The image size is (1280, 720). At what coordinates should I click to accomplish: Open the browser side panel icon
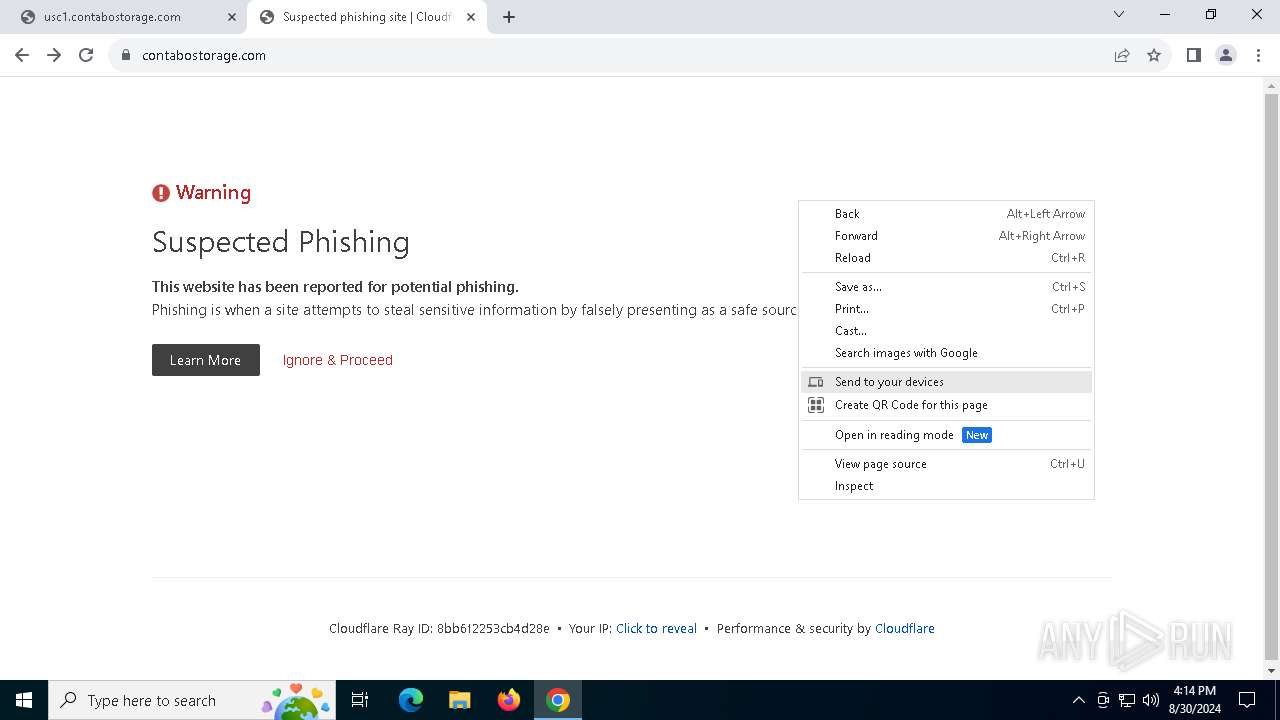[1193, 55]
